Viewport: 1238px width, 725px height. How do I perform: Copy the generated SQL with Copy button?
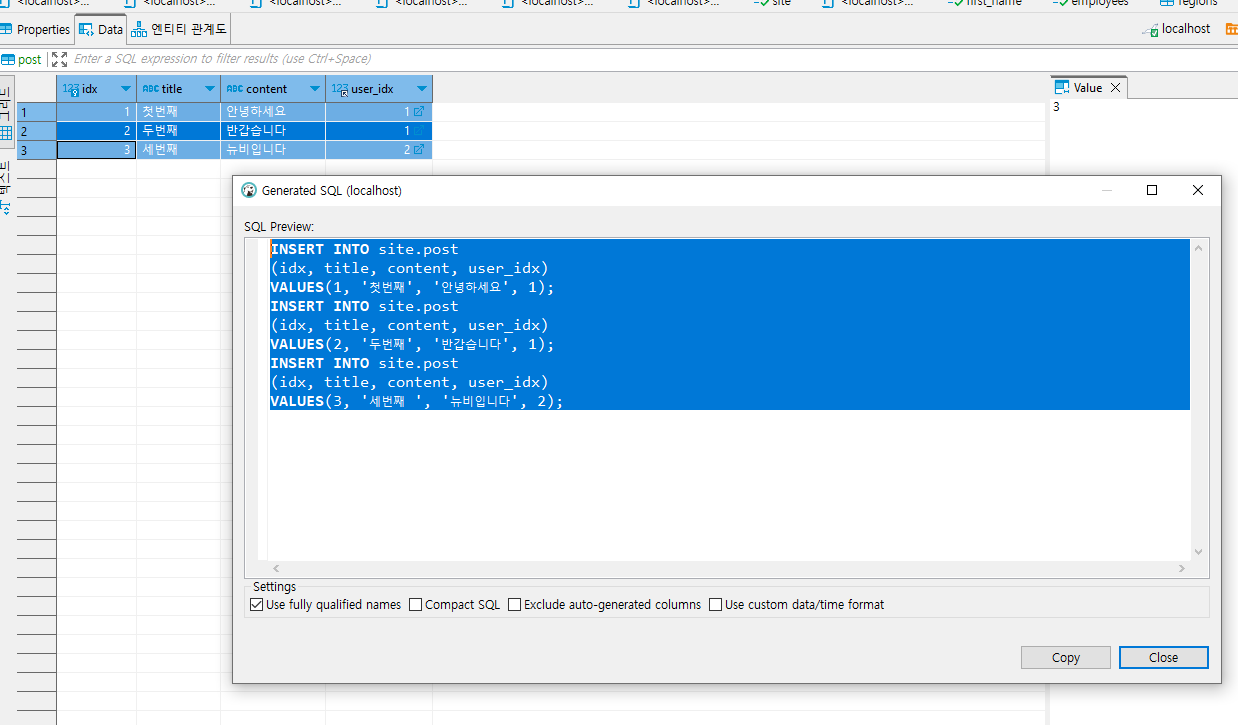[x=1066, y=657]
